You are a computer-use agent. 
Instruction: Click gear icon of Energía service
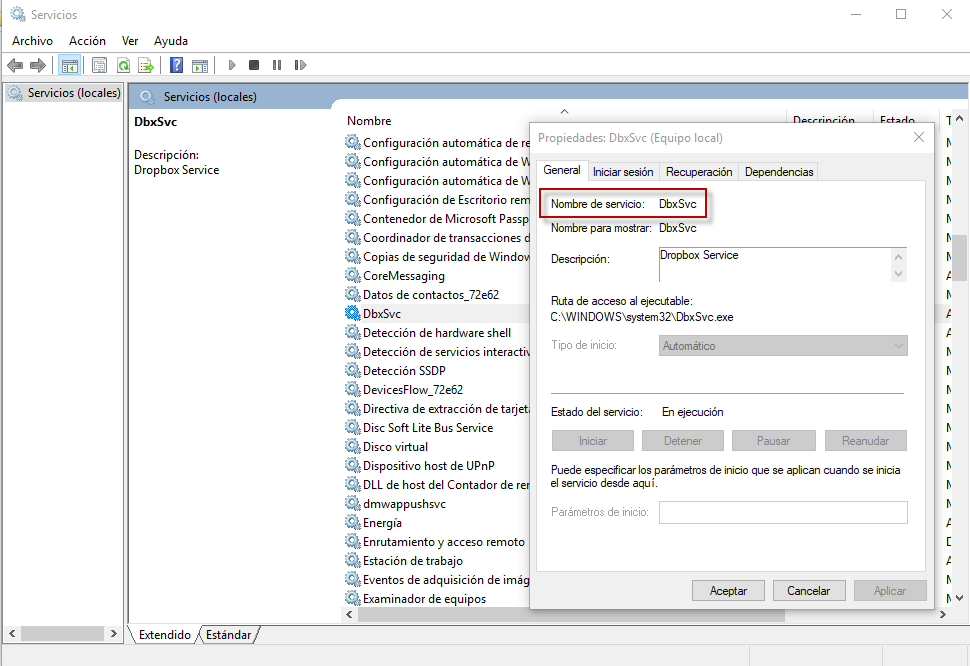pos(353,523)
